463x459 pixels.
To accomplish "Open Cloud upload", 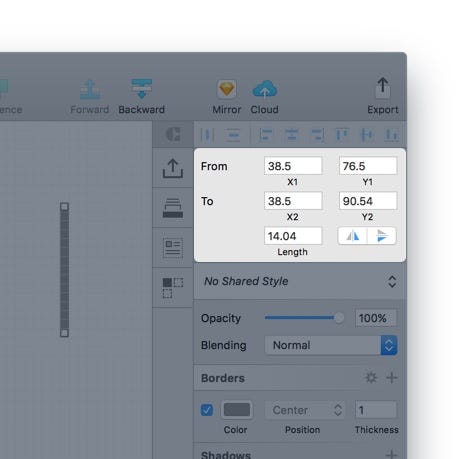I will pyautogui.click(x=265, y=89).
